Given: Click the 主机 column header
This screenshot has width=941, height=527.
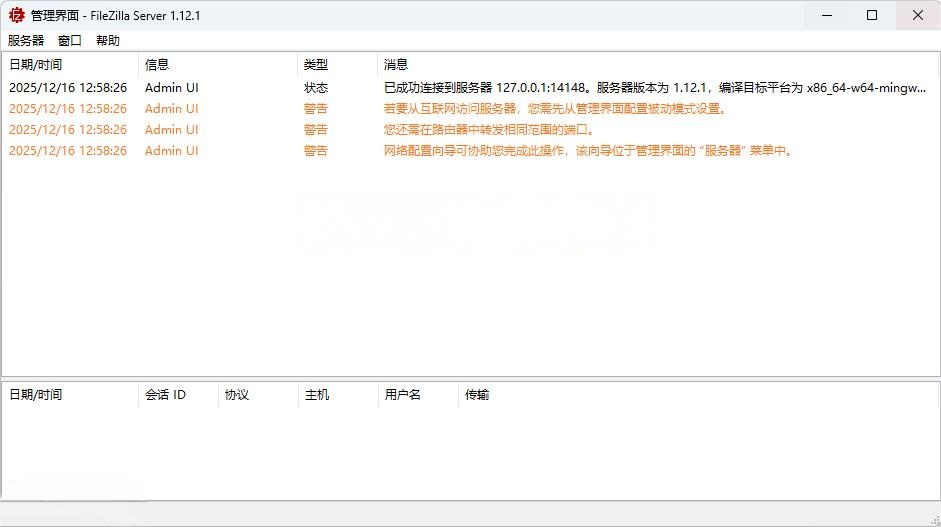Looking at the screenshot, I should pyautogui.click(x=337, y=395).
